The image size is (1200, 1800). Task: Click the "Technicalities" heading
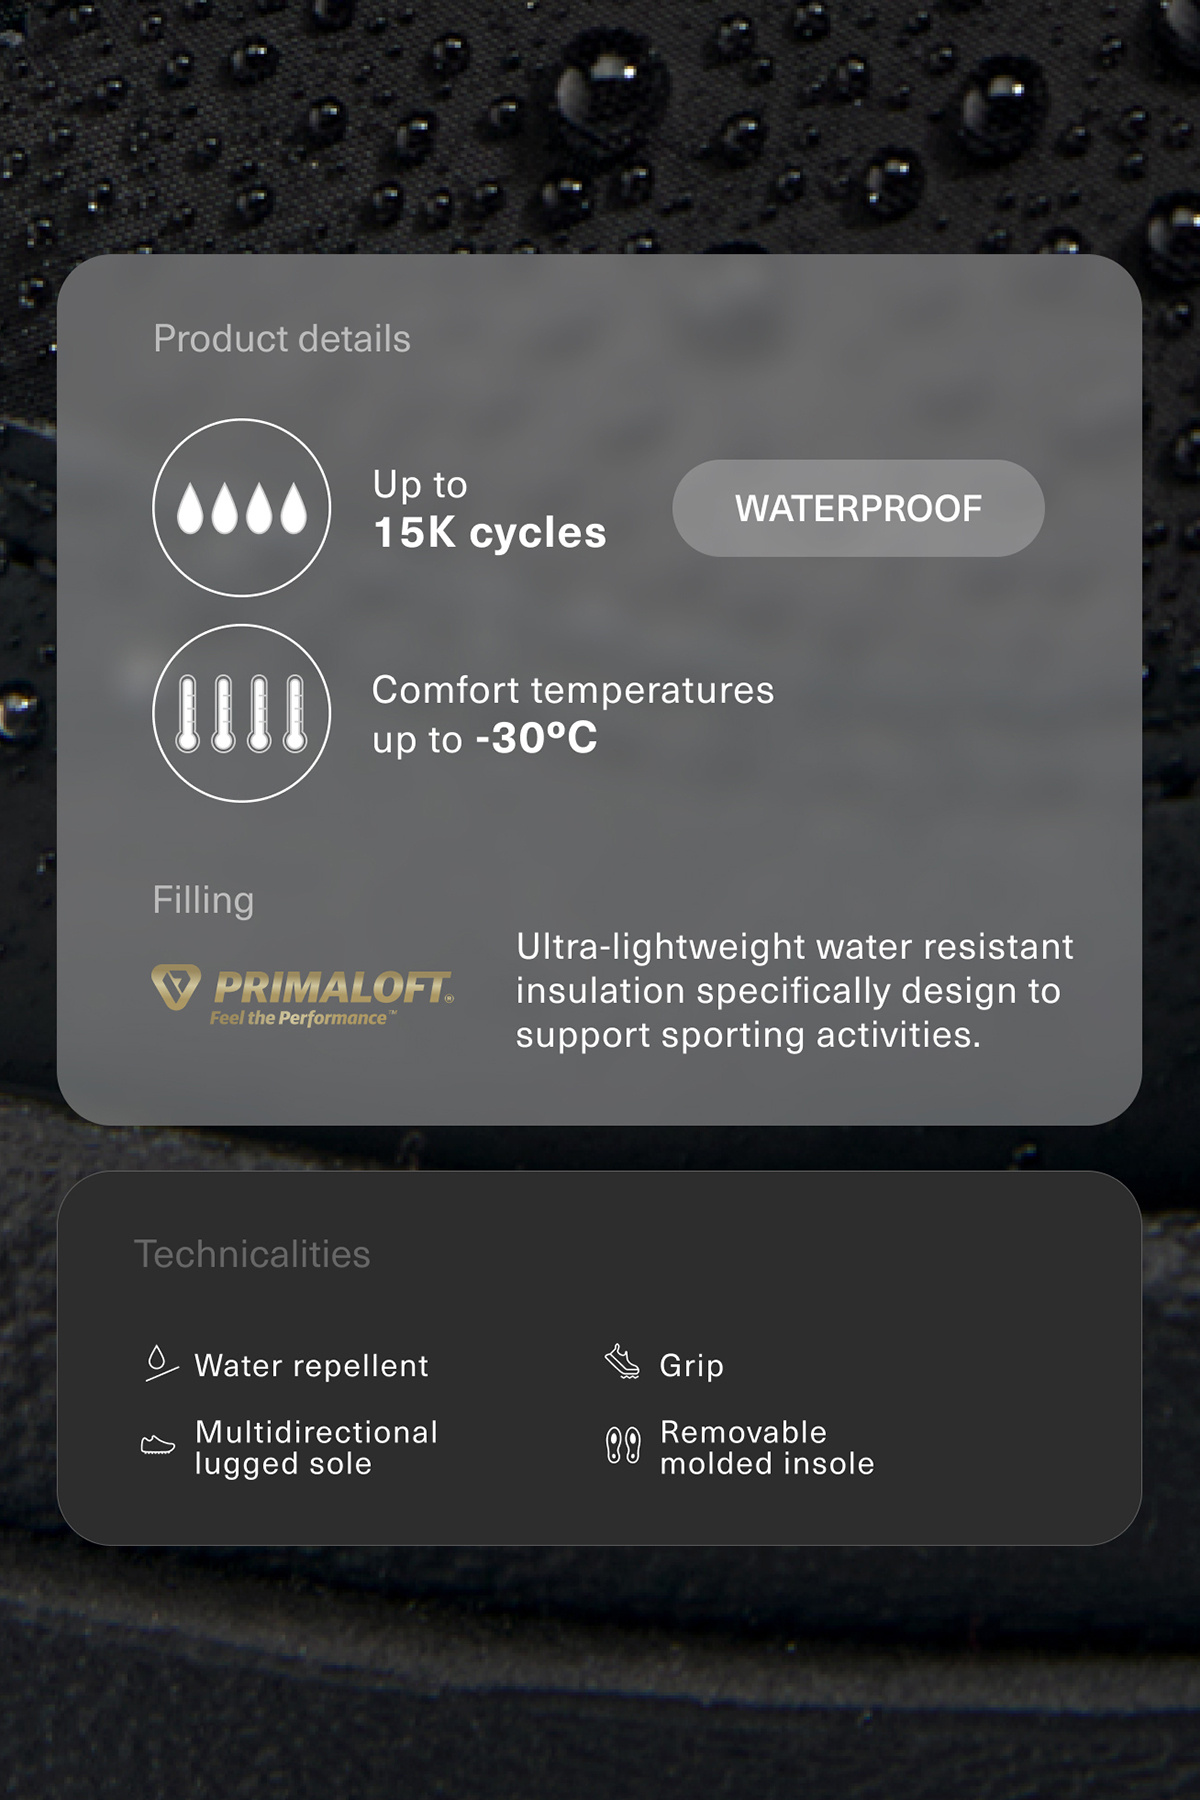pos(252,1254)
